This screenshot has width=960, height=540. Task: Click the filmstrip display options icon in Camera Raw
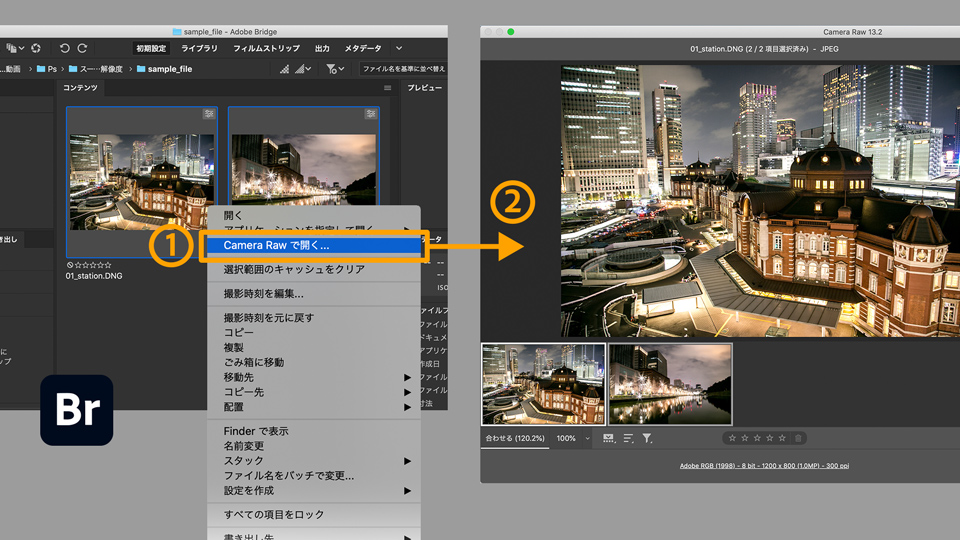click(608, 438)
